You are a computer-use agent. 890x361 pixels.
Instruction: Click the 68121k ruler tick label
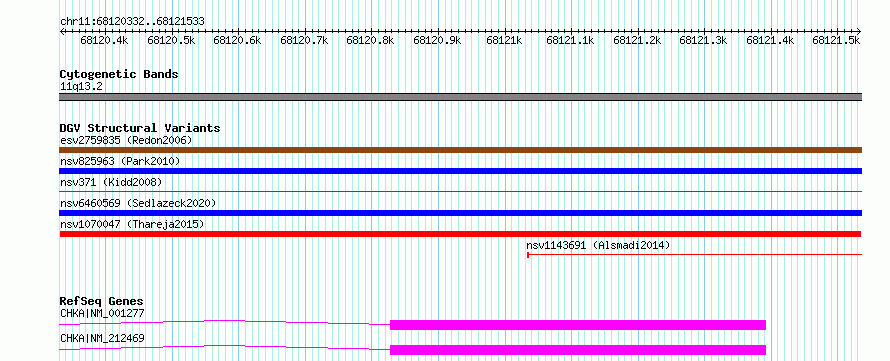(x=504, y=40)
